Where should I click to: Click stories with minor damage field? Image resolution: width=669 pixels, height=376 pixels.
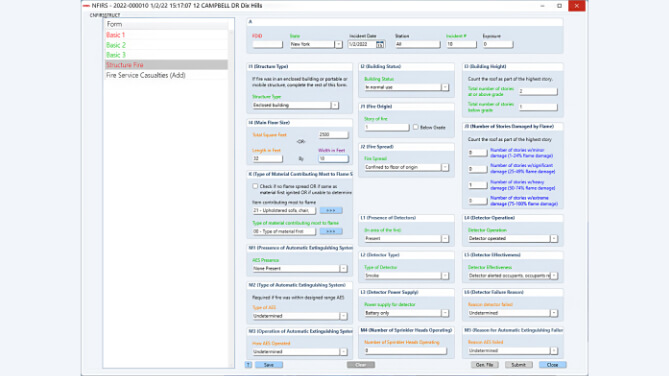(477, 153)
